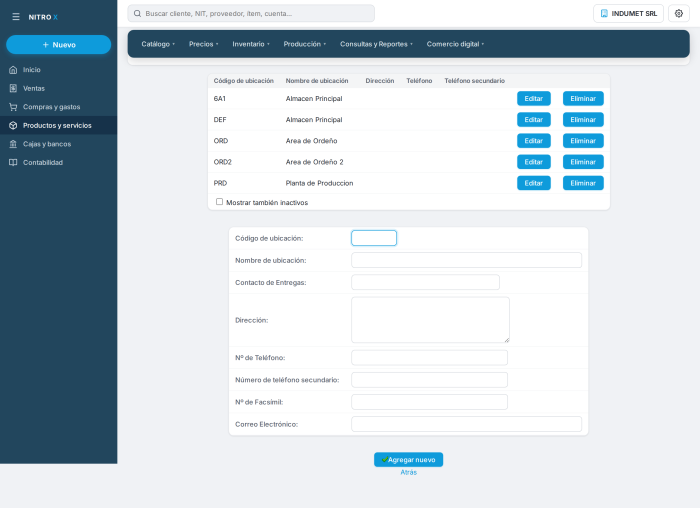Edit the ORD Area de Ordeño row

[533, 141]
